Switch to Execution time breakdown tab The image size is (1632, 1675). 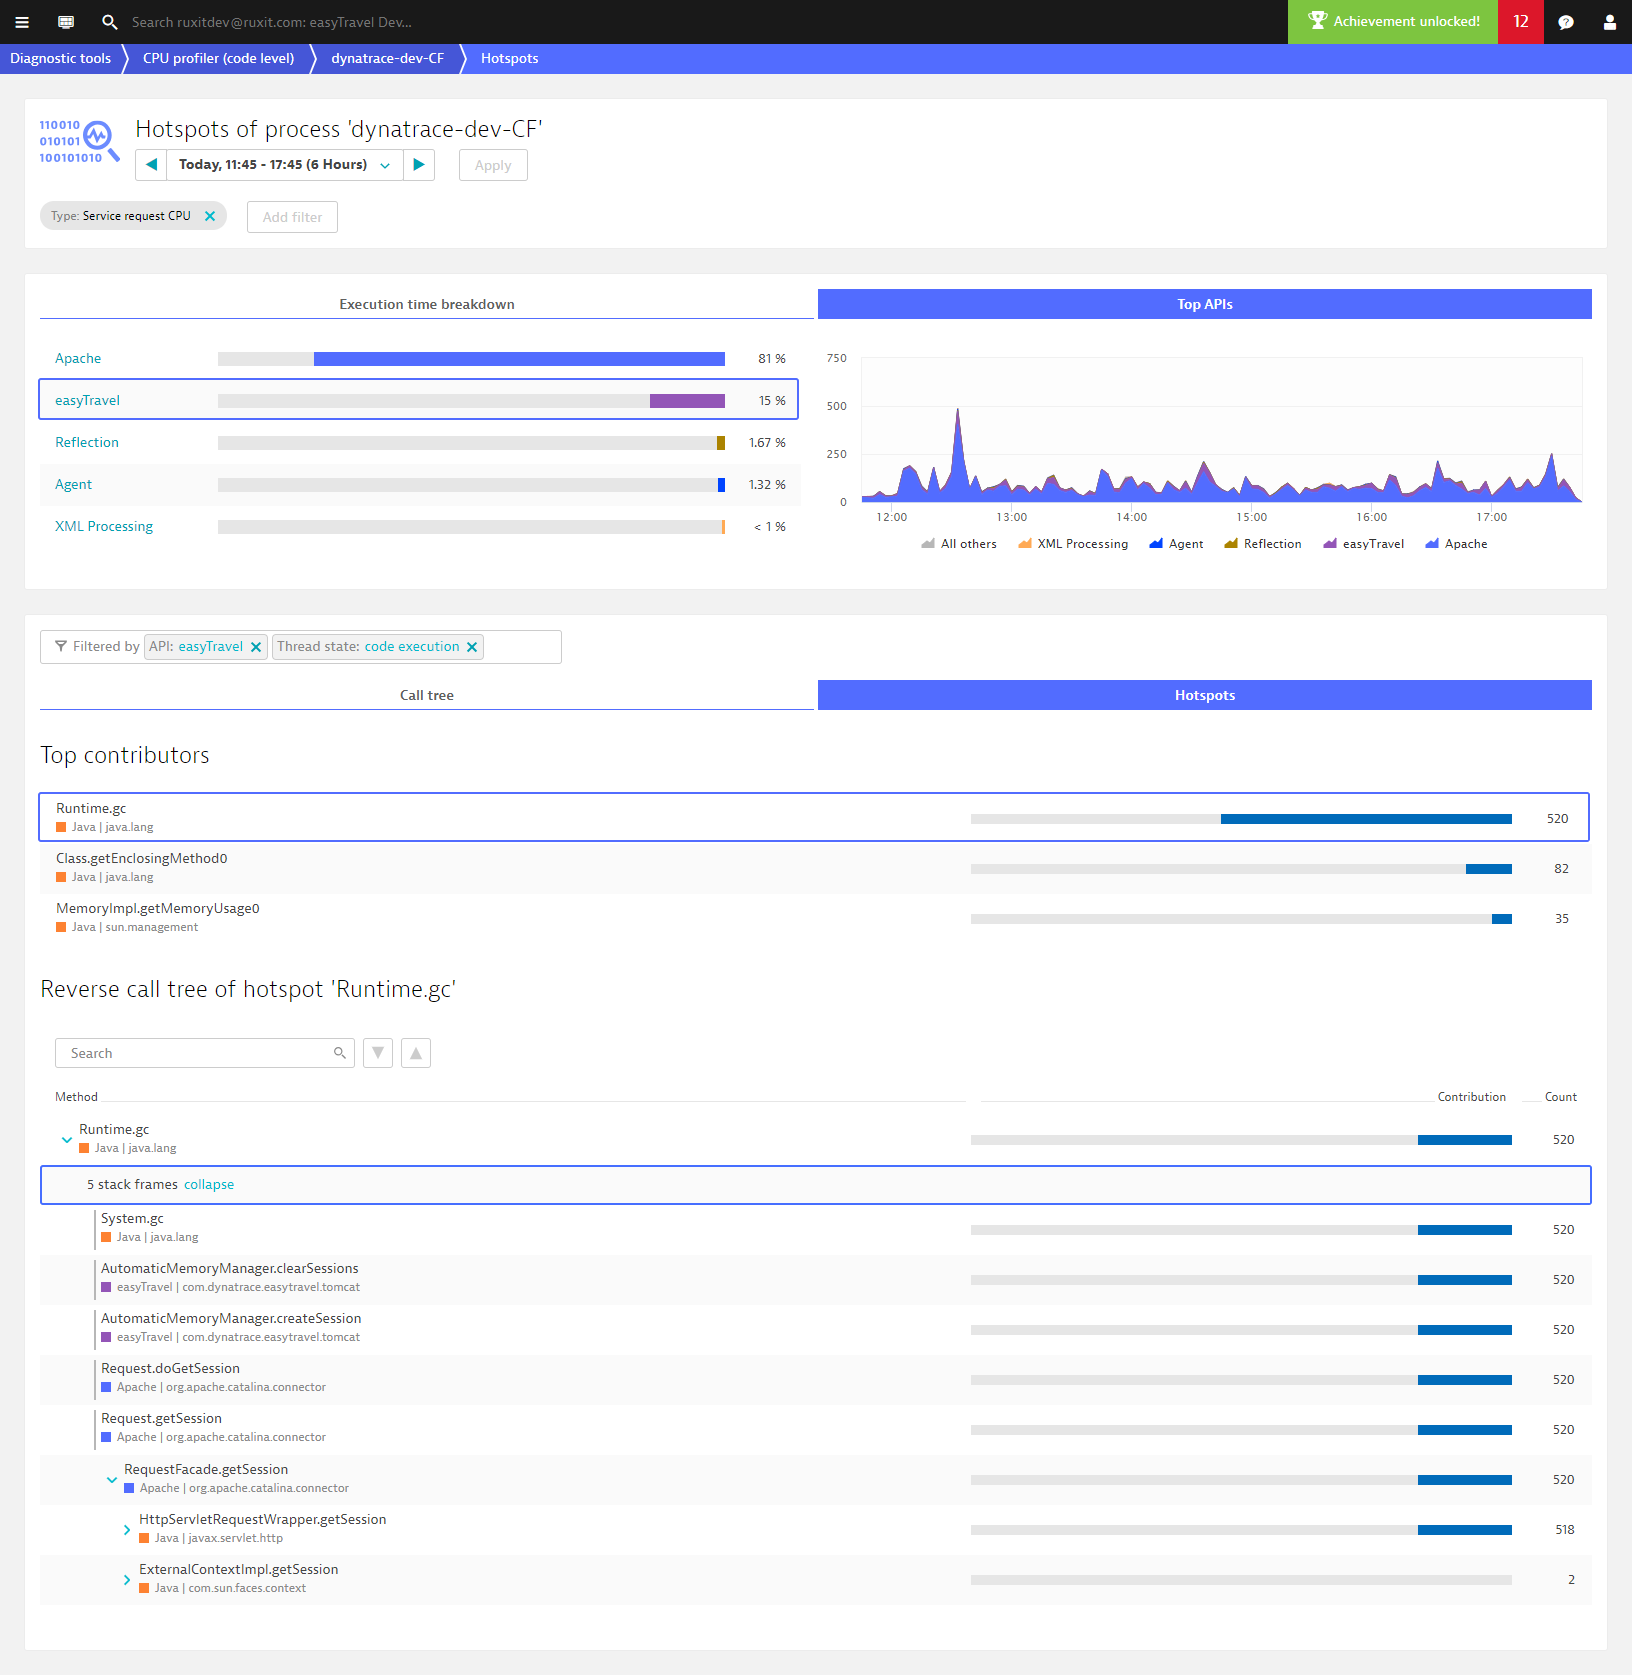coord(427,304)
